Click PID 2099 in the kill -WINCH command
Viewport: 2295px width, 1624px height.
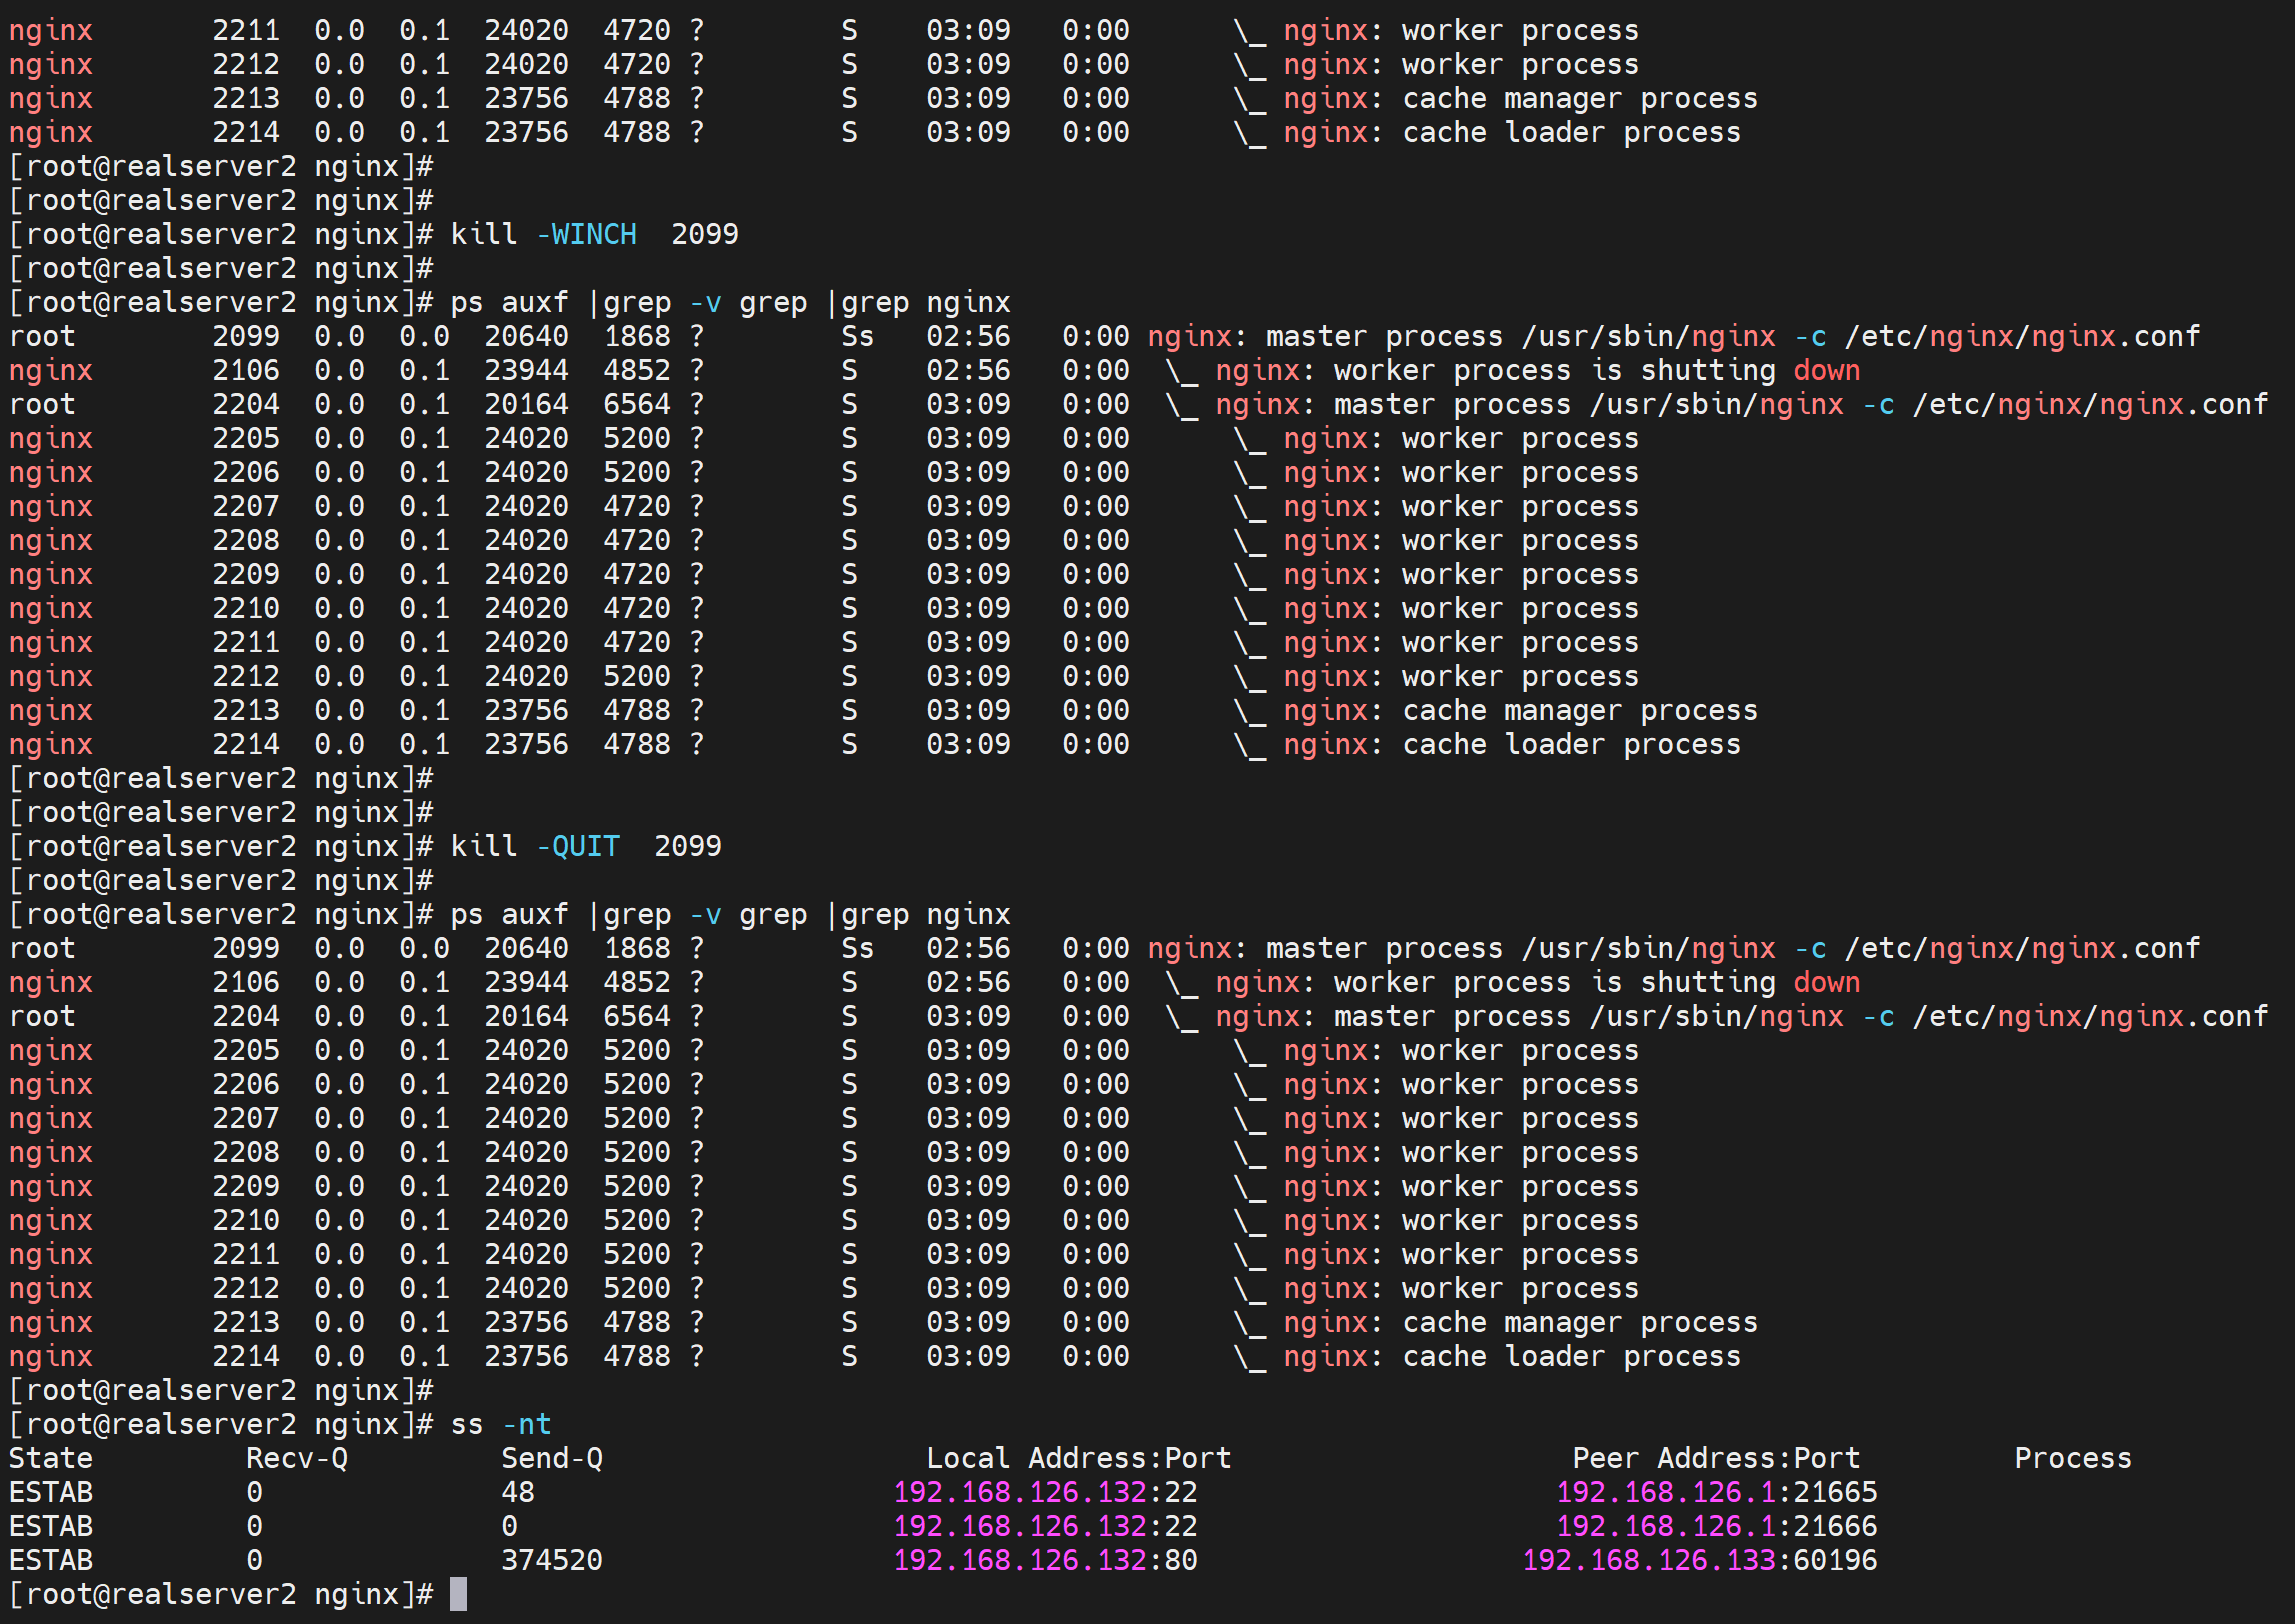point(704,234)
